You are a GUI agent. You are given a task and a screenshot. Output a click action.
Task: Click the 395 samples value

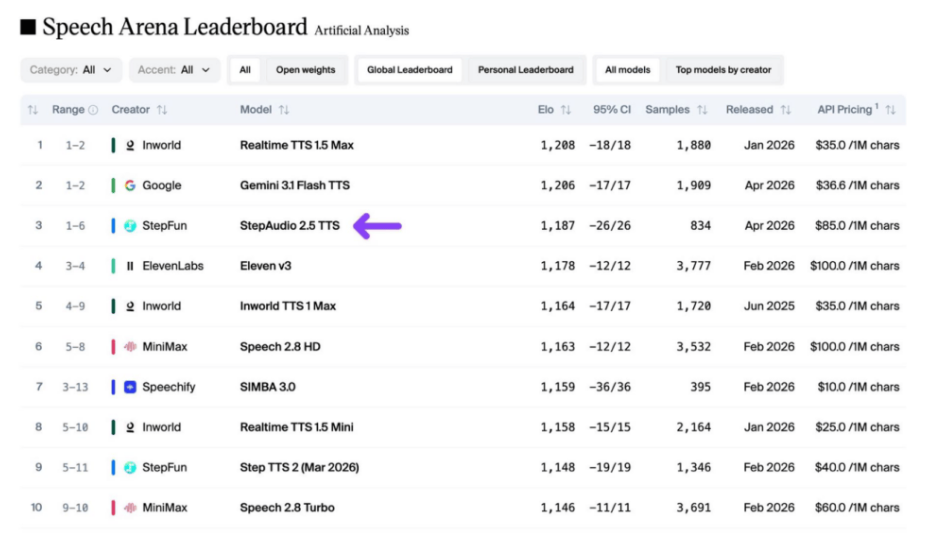click(700, 387)
